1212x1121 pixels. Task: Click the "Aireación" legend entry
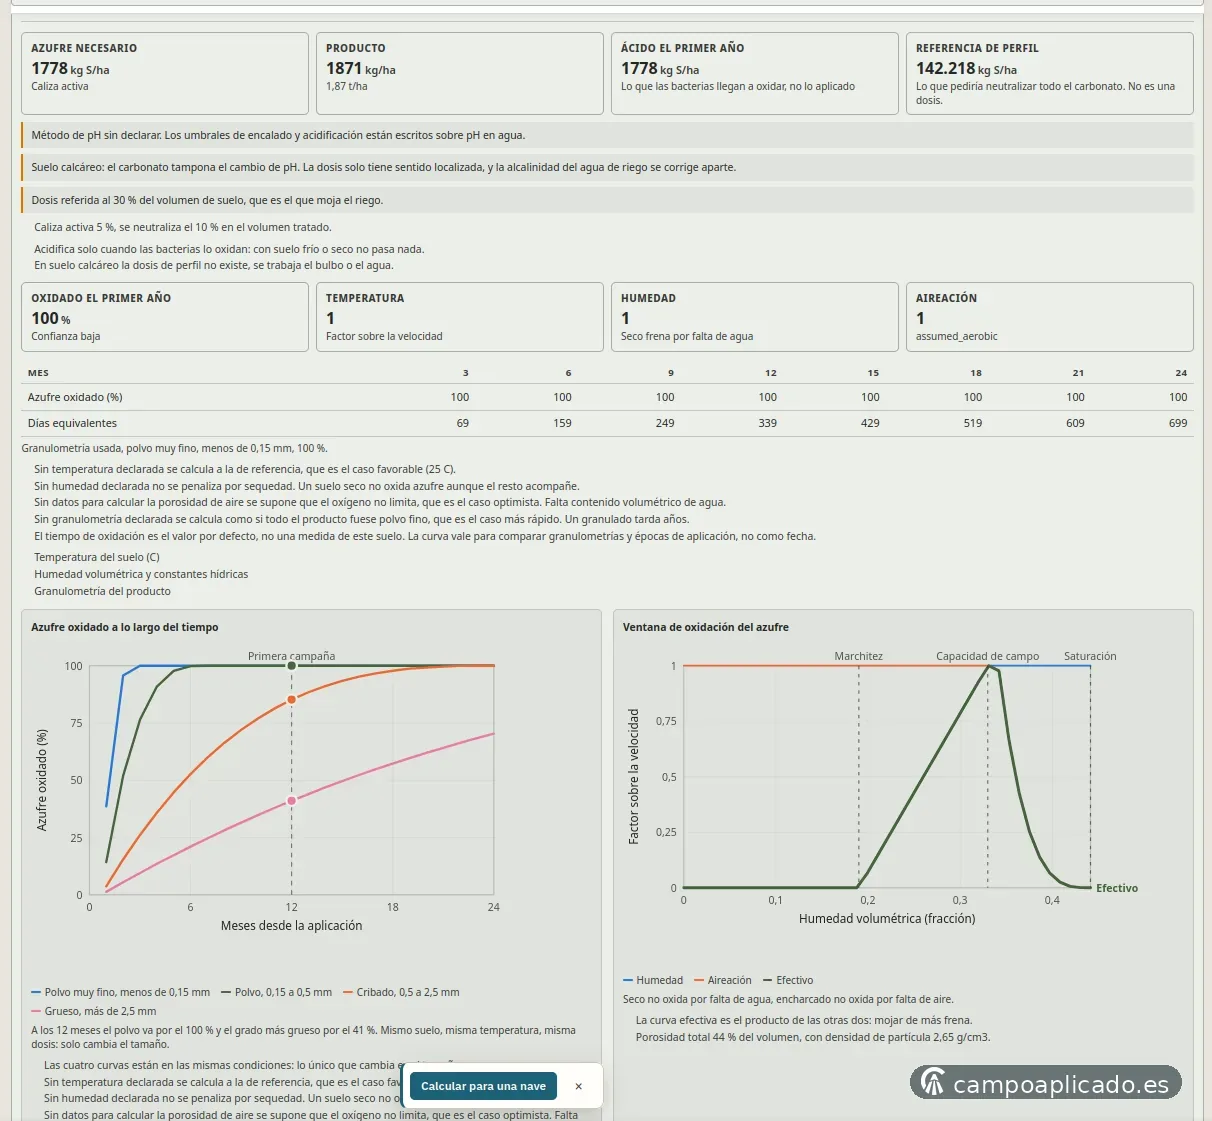(723, 980)
